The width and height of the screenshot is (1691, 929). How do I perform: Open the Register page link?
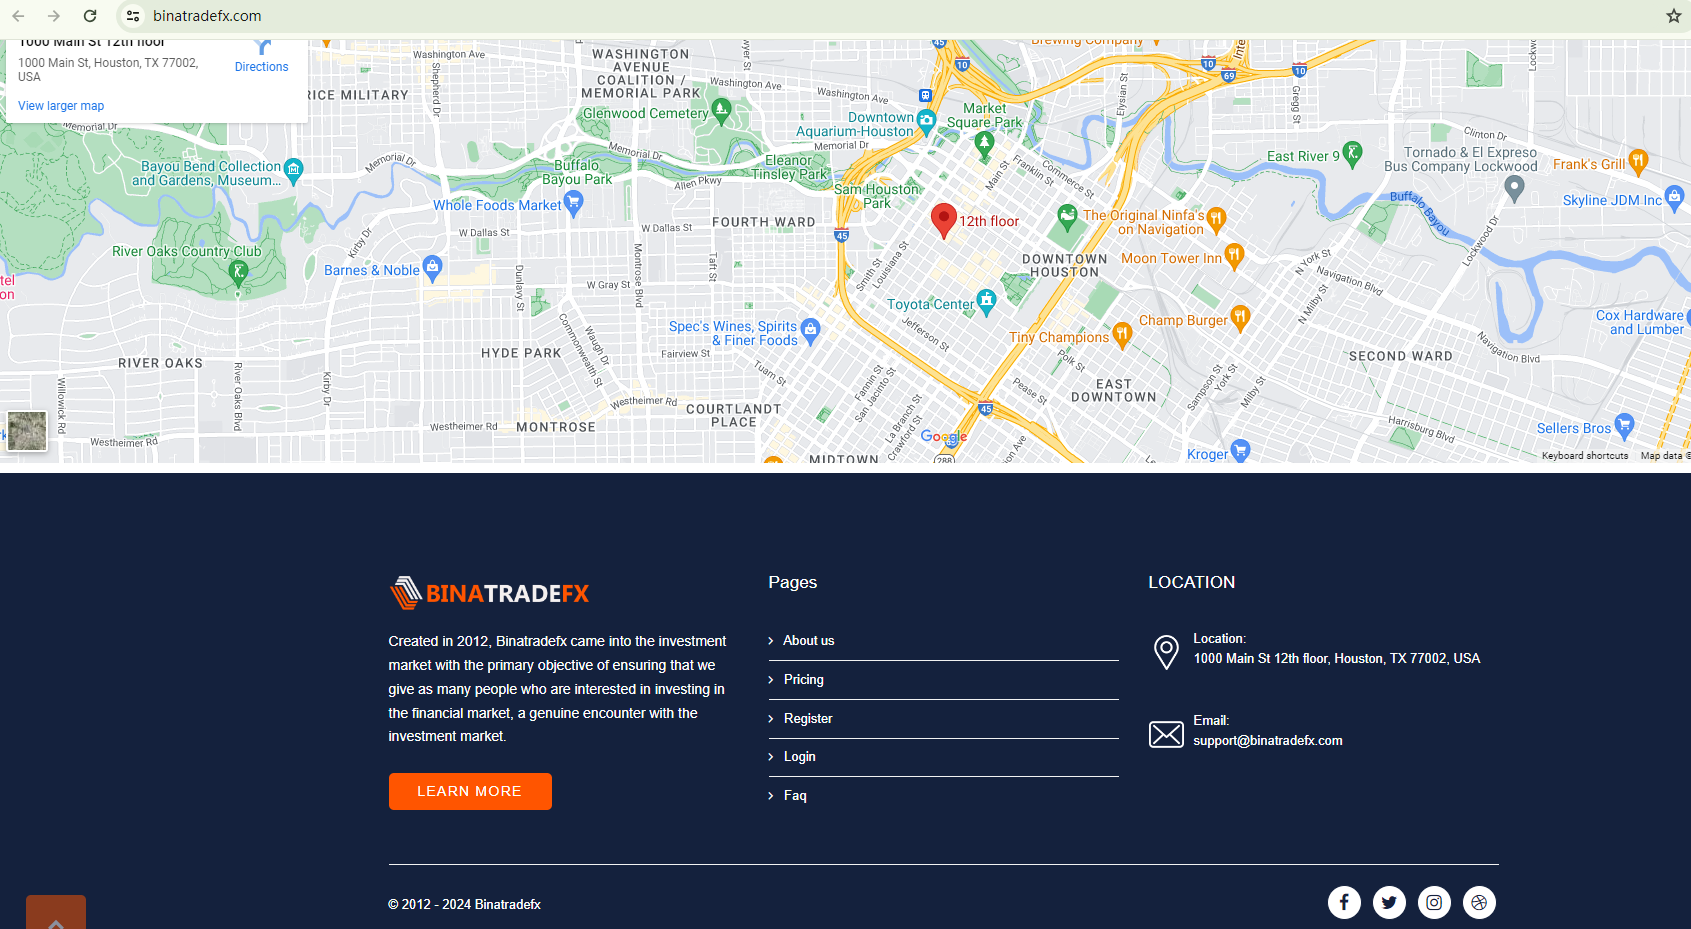[x=808, y=719]
